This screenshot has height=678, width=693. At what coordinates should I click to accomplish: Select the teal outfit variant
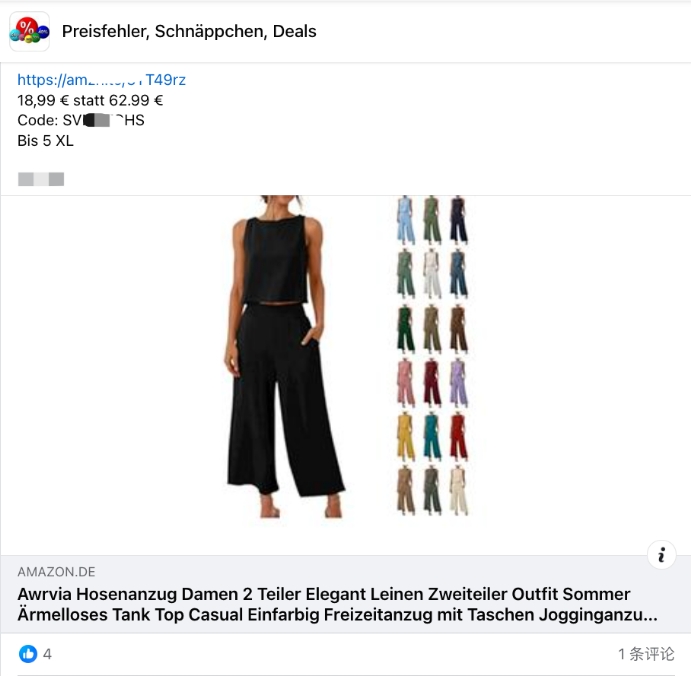[432, 436]
